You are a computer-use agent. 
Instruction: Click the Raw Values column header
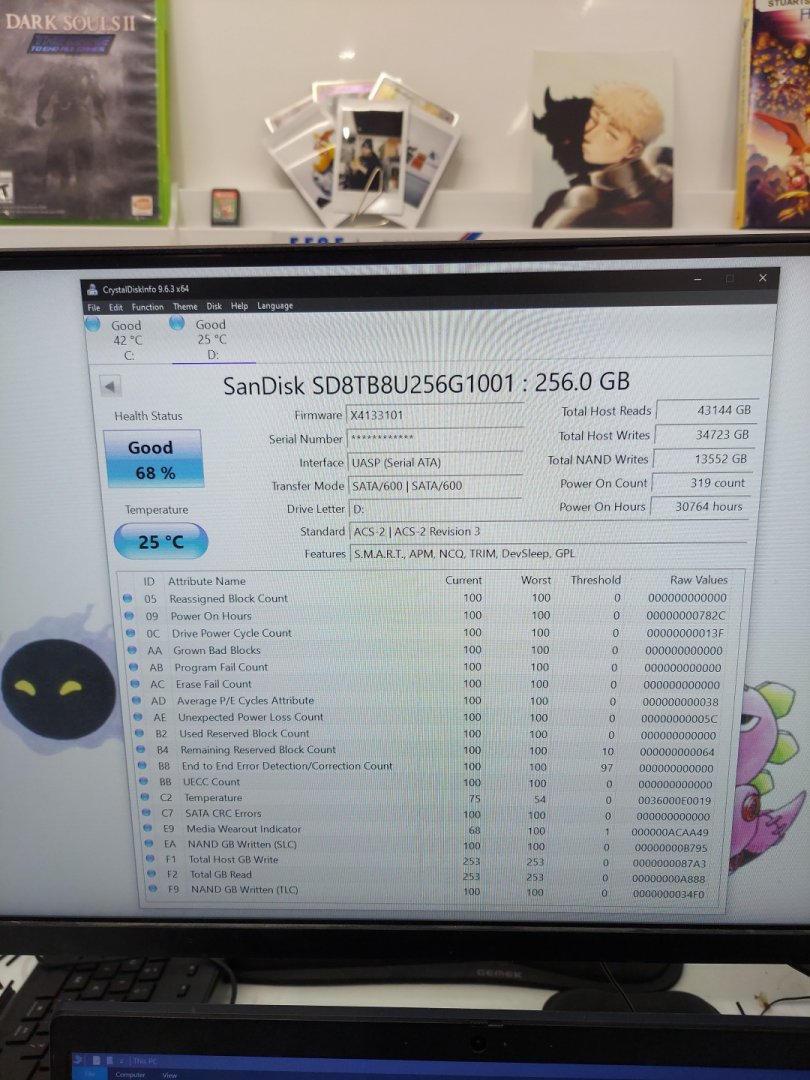click(x=698, y=580)
